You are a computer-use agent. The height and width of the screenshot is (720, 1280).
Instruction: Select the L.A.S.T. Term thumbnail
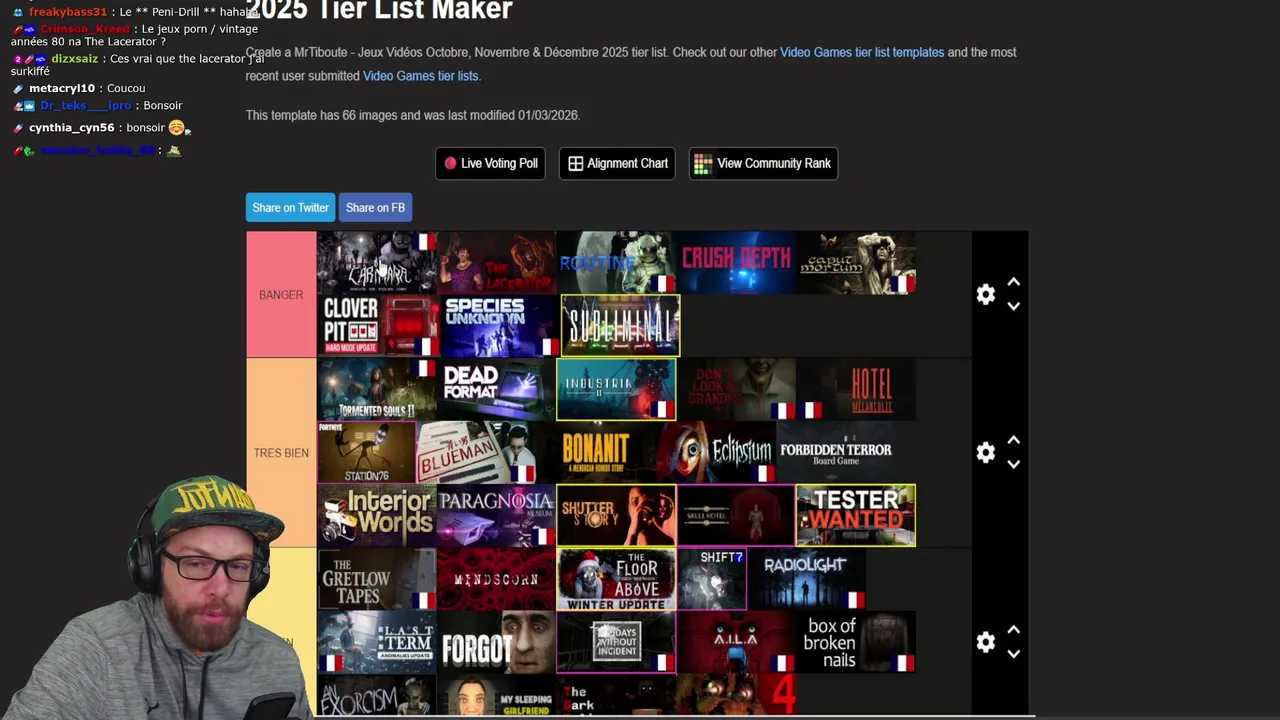click(376, 642)
